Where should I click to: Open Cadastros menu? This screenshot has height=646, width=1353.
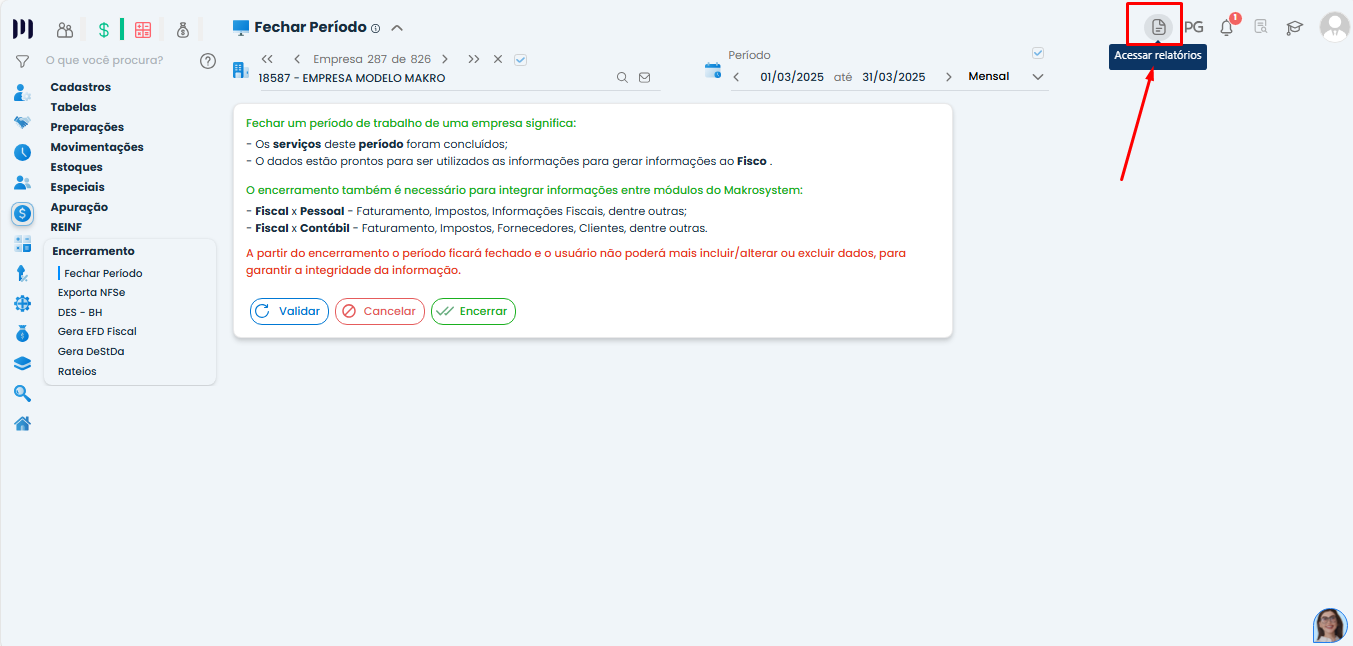tap(81, 87)
